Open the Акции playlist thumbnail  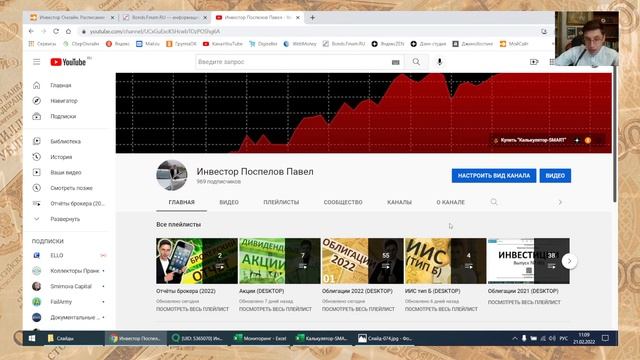point(280,261)
